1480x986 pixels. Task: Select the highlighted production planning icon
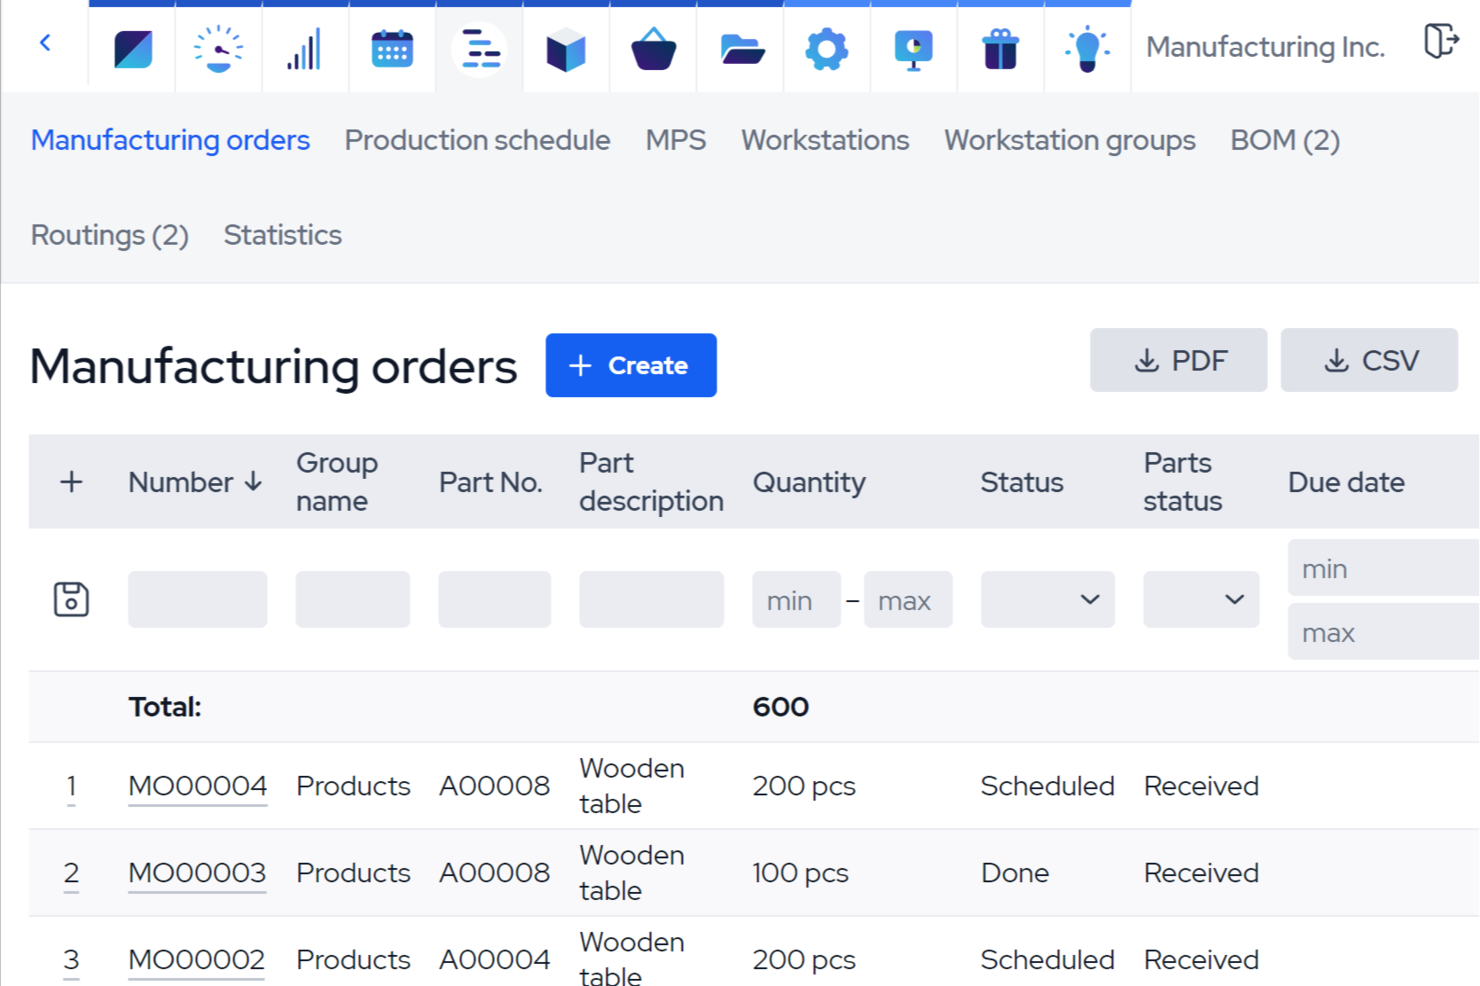(479, 47)
